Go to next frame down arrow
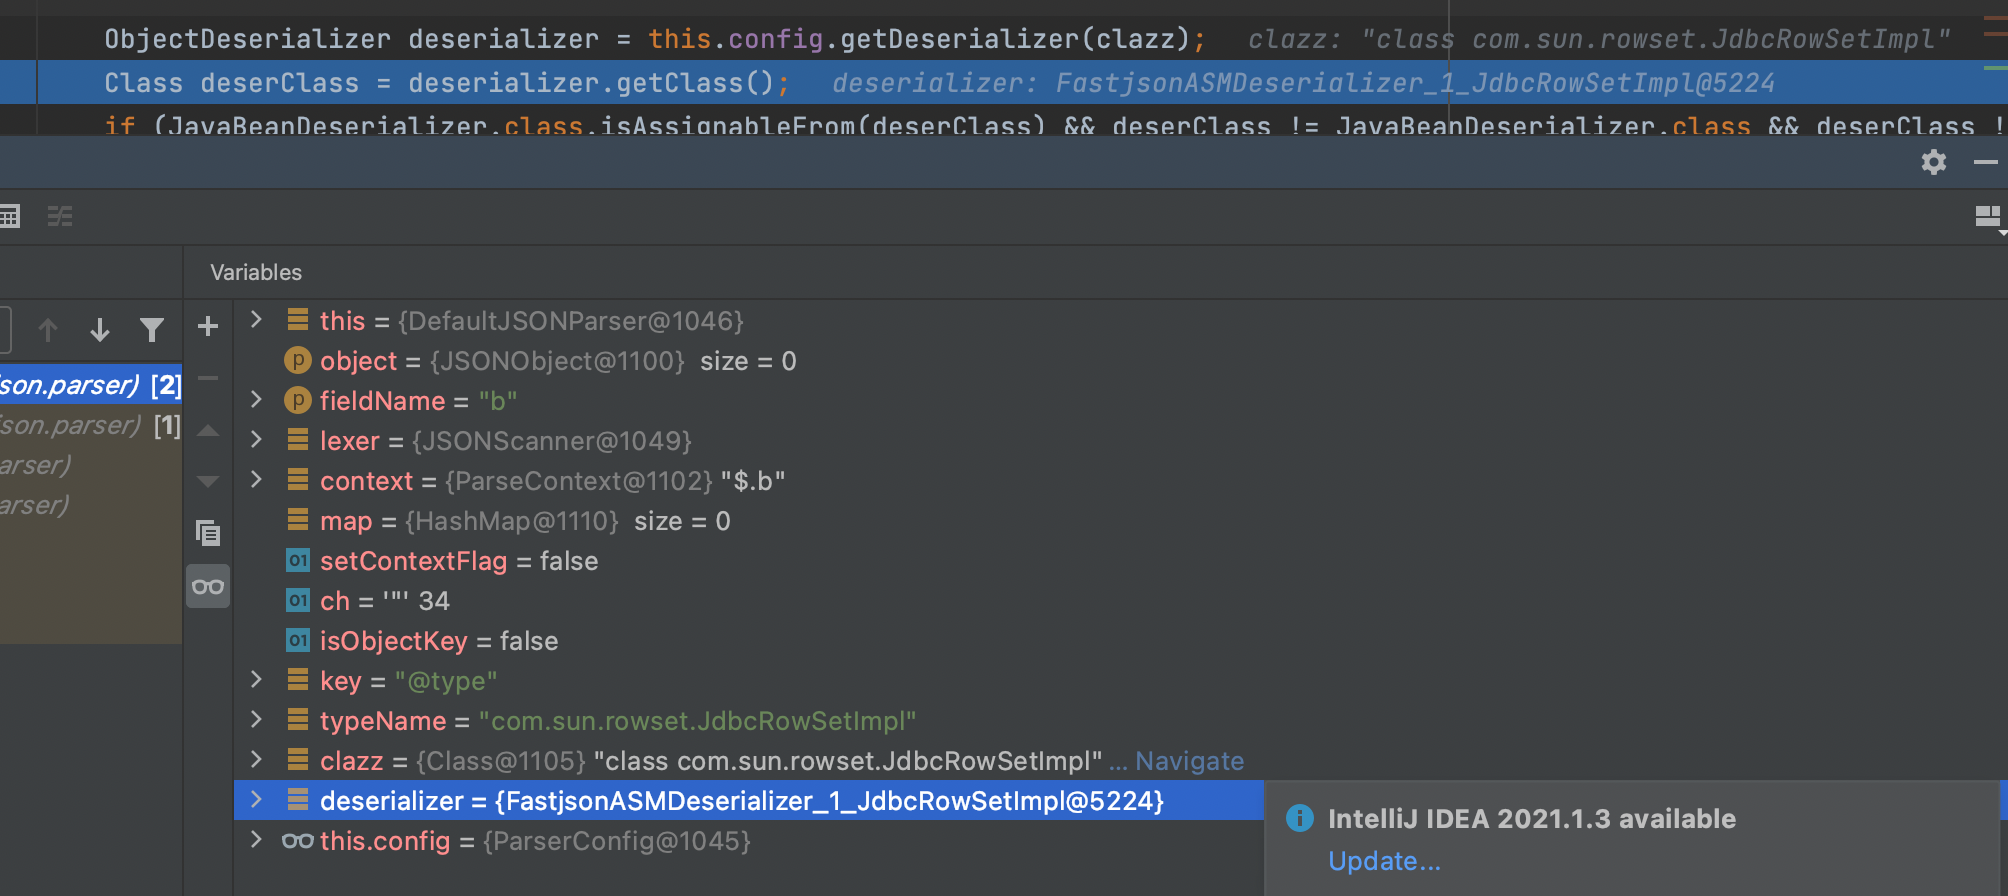 point(100,330)
